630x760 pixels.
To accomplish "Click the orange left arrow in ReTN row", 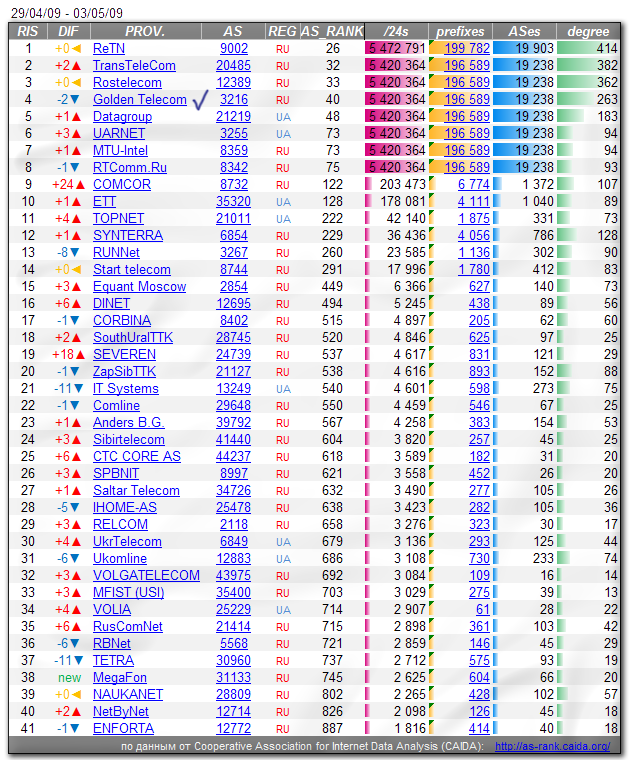I will [76, 48].
